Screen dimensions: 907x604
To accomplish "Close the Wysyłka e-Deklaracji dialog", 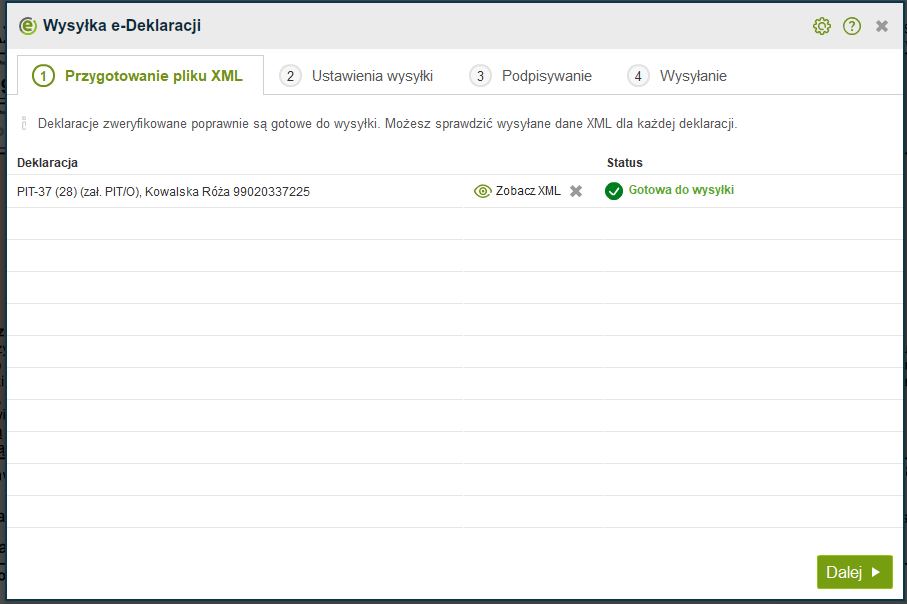I will 882,26.
